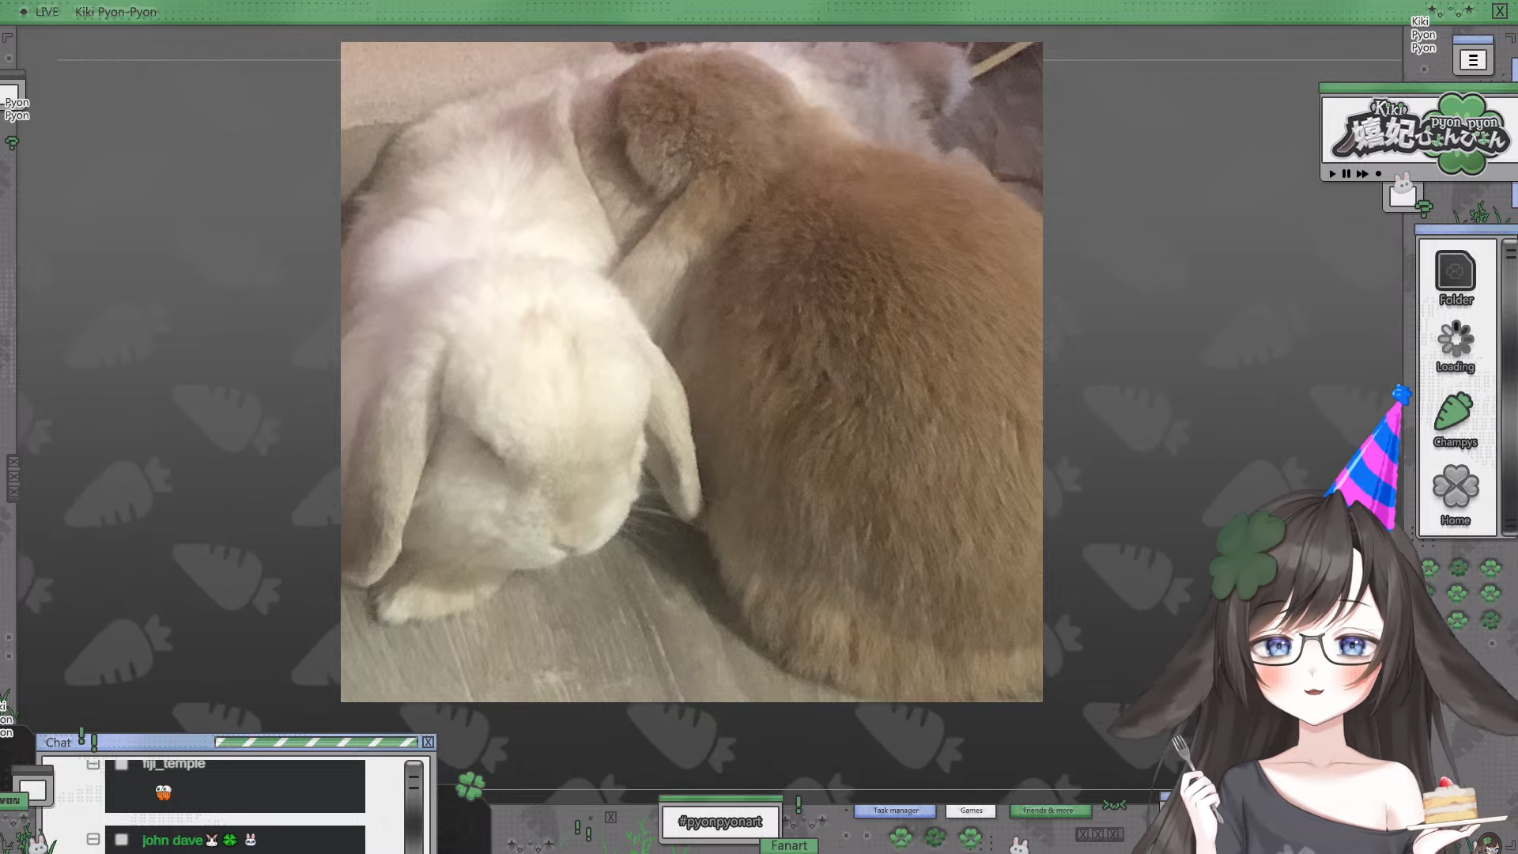1518x854 pixels.
Task: Collapse the fiji_temple chat message
Action: 93,764
